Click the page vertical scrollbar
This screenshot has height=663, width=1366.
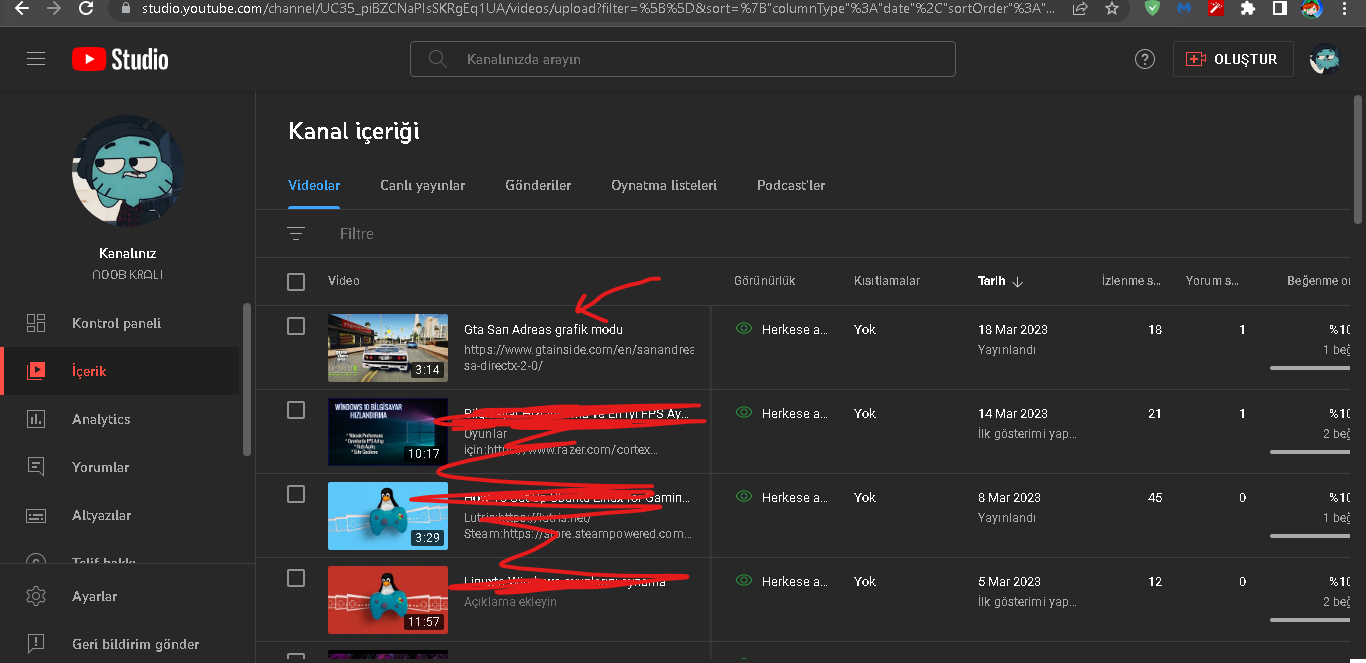(1357, 160)
